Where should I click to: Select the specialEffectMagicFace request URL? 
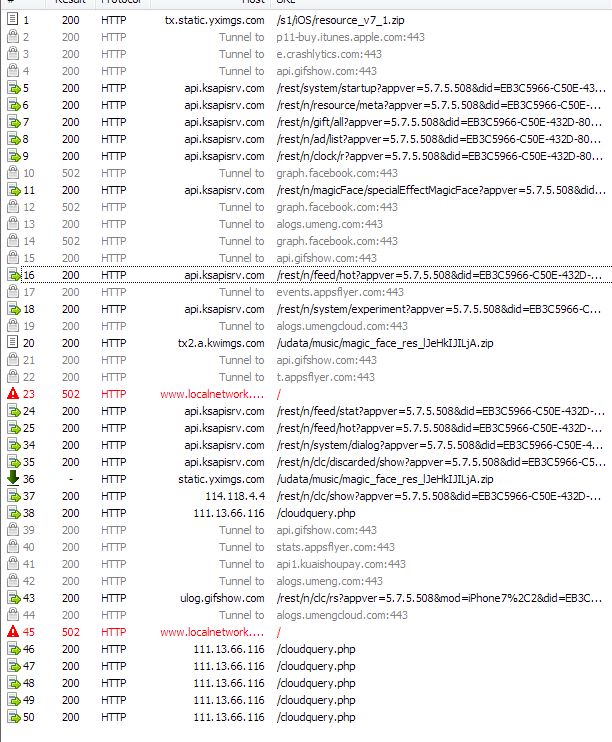point(441,190)
